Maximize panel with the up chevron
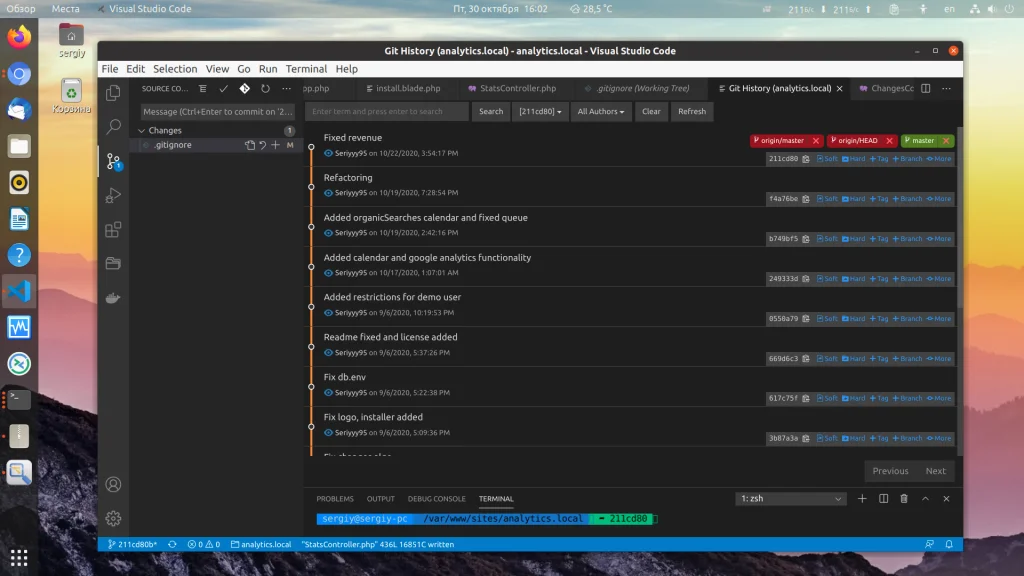The height and width of the screenshot is (576, 1024). [925, 499]
